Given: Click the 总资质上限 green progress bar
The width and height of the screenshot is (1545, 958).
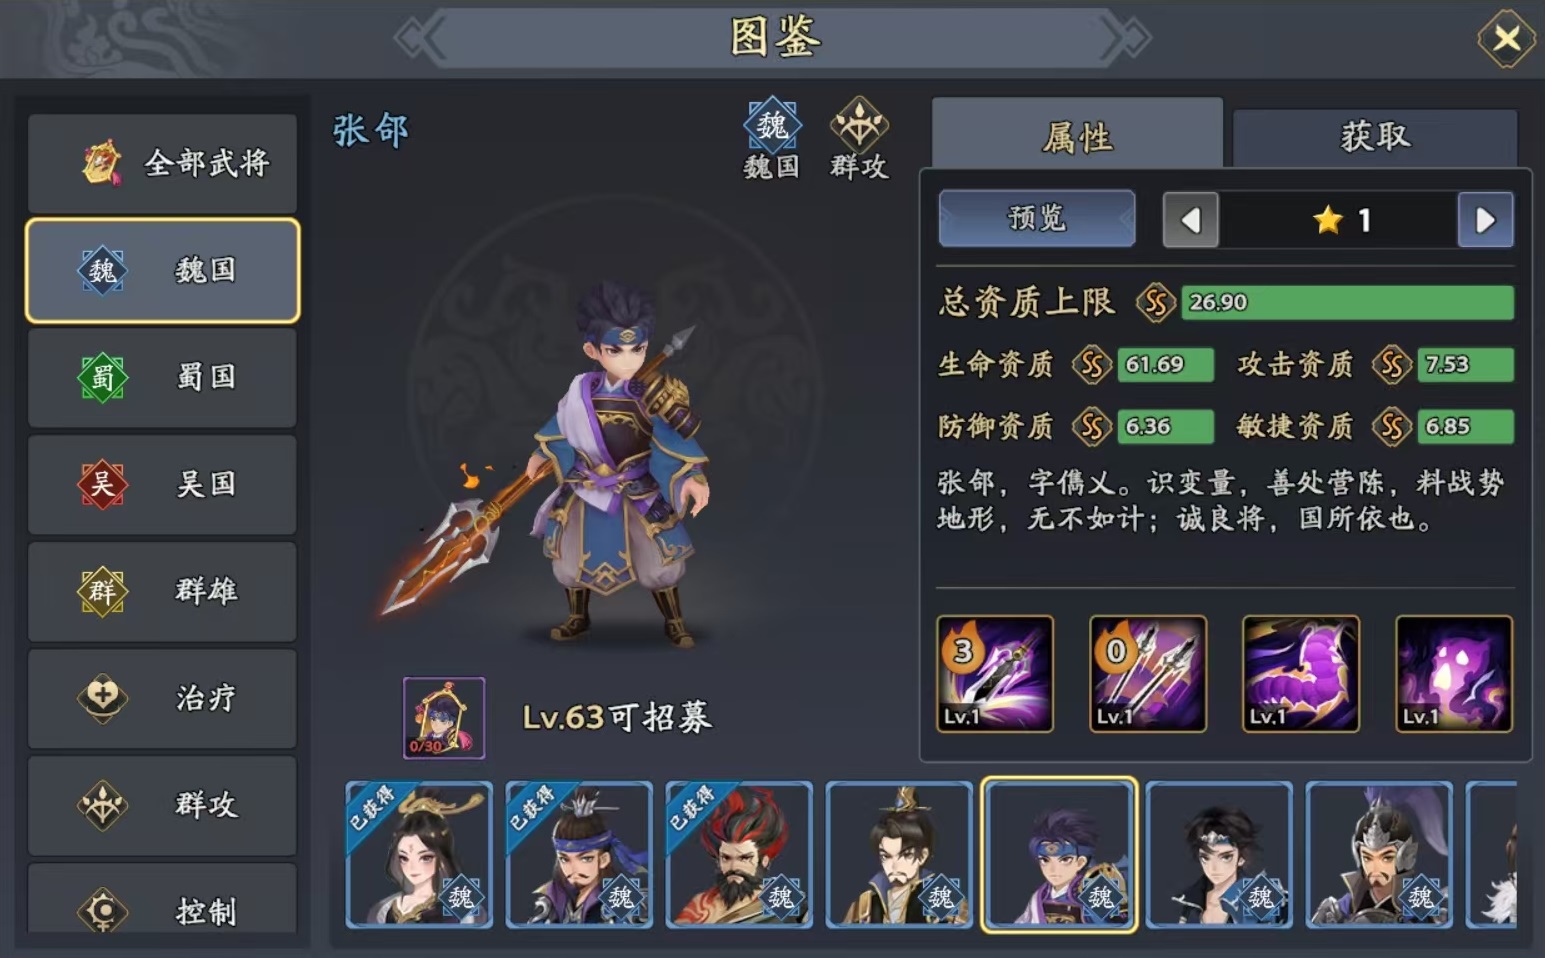Looking at the screenshot, I should point(1347,302).
